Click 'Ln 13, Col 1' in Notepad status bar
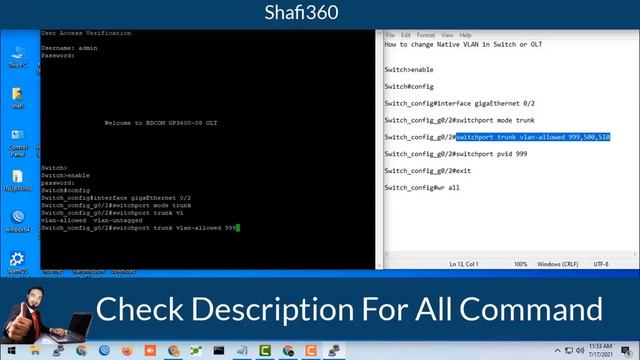 tap(464, 264)
